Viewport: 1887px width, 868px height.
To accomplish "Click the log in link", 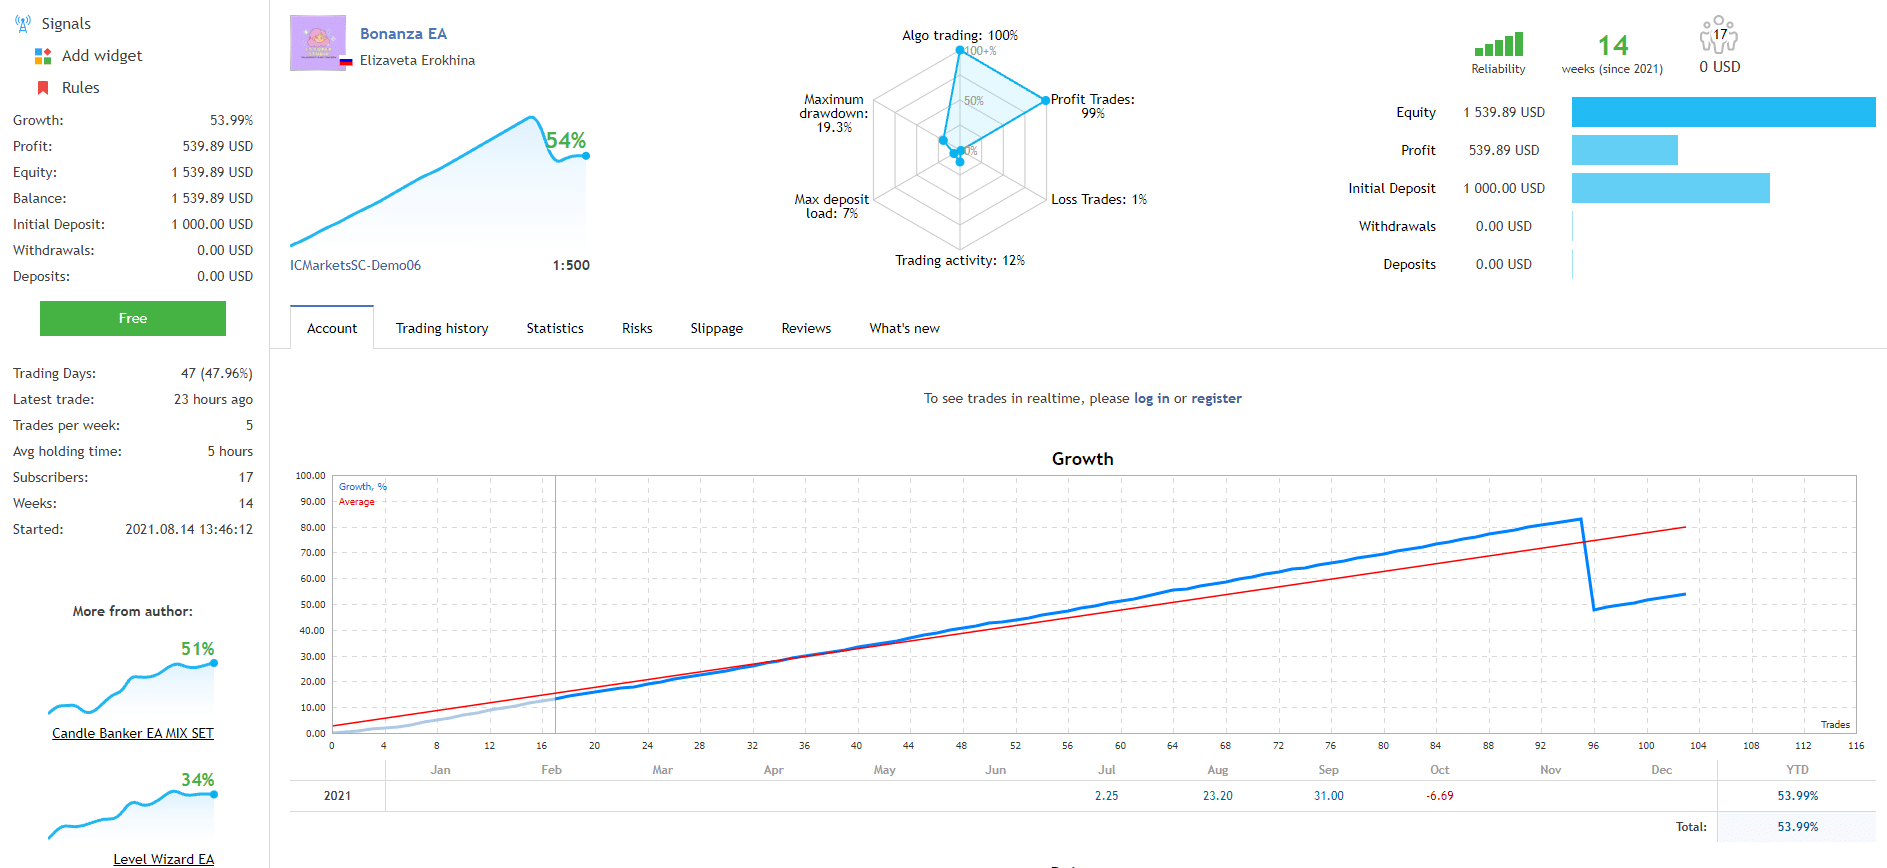I will [1151, 398].
